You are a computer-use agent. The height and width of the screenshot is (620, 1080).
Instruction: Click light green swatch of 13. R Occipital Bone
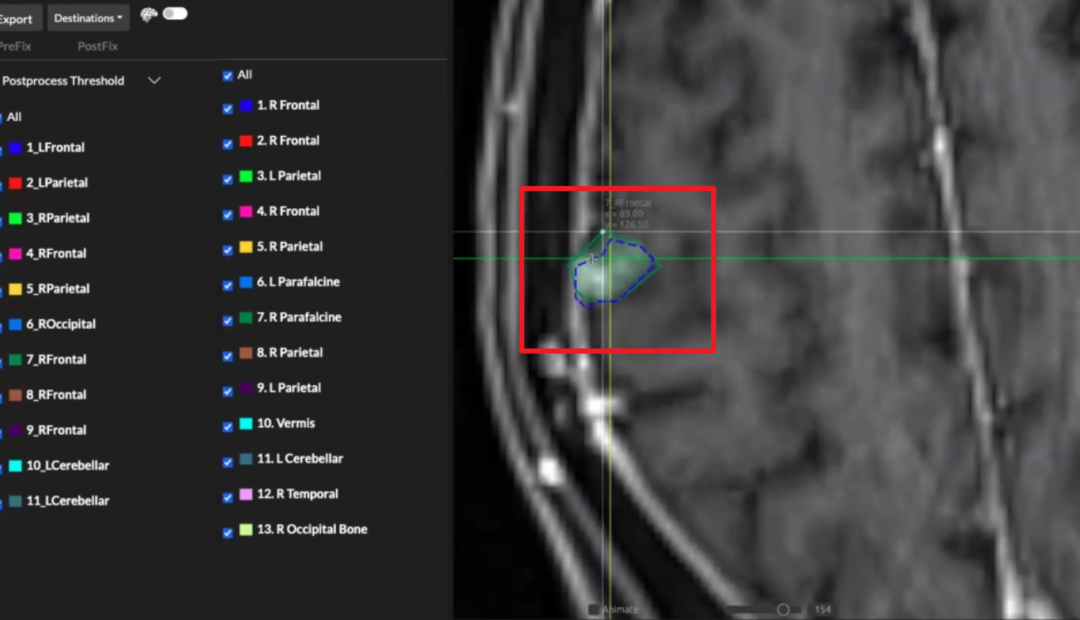[x=246, y=530]
